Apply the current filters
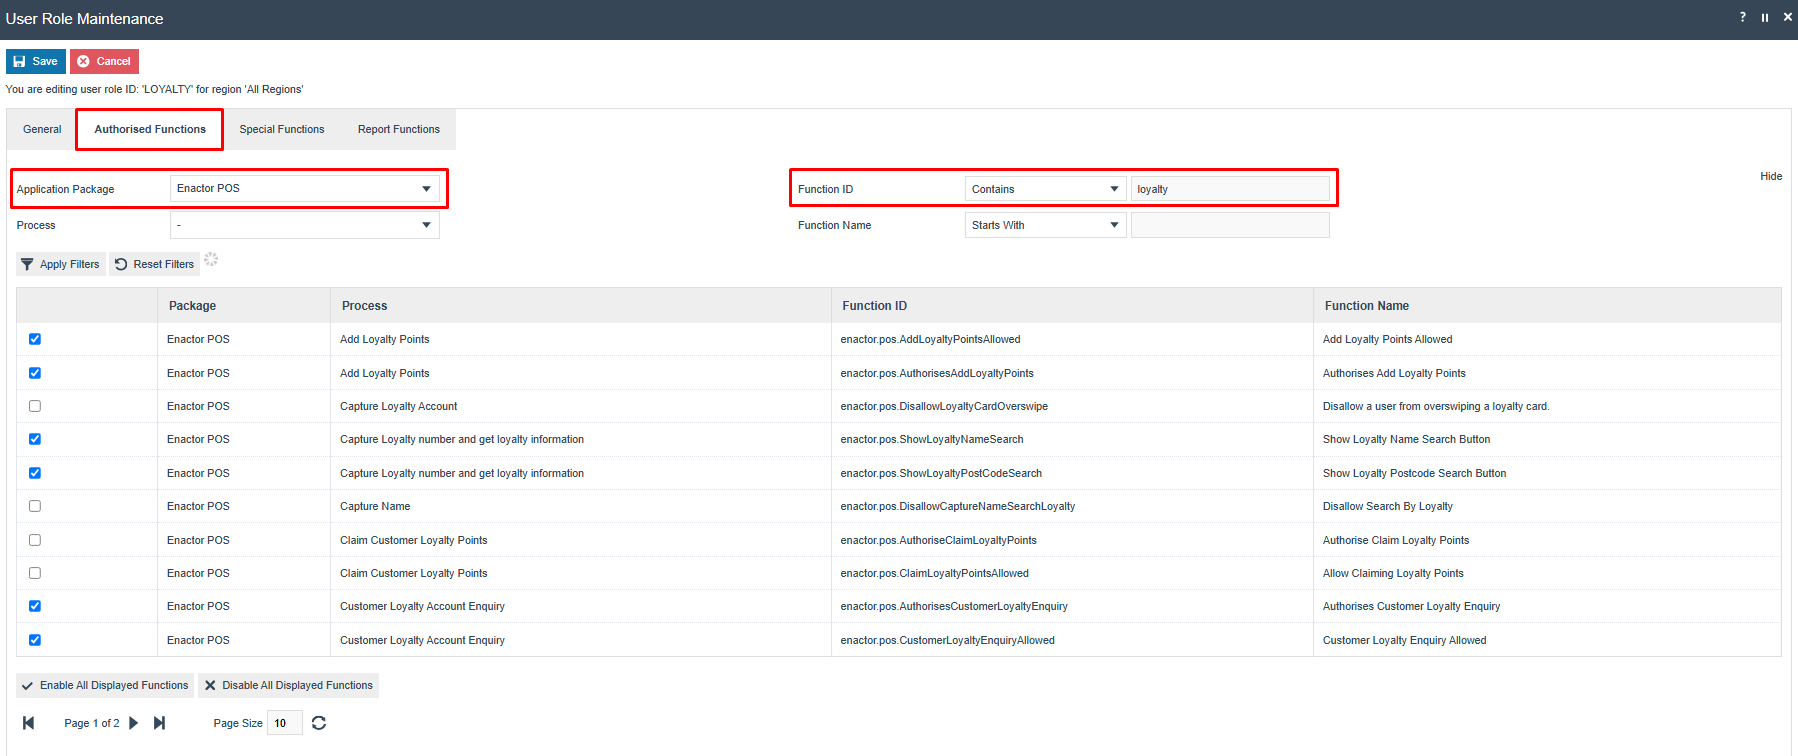This screenshot has height=756, width=1798. point(60,264)
